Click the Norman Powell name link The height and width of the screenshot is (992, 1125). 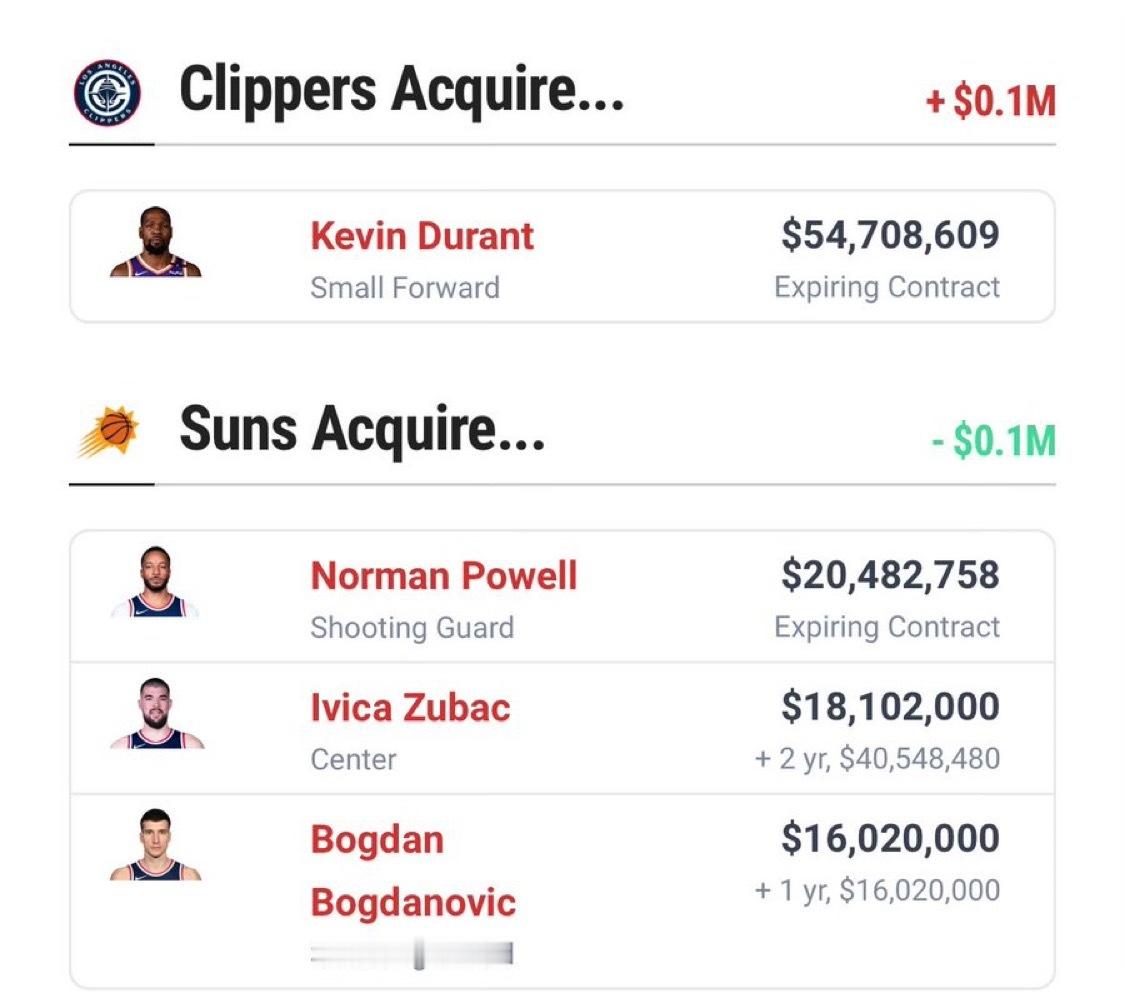tap(443, 576)
